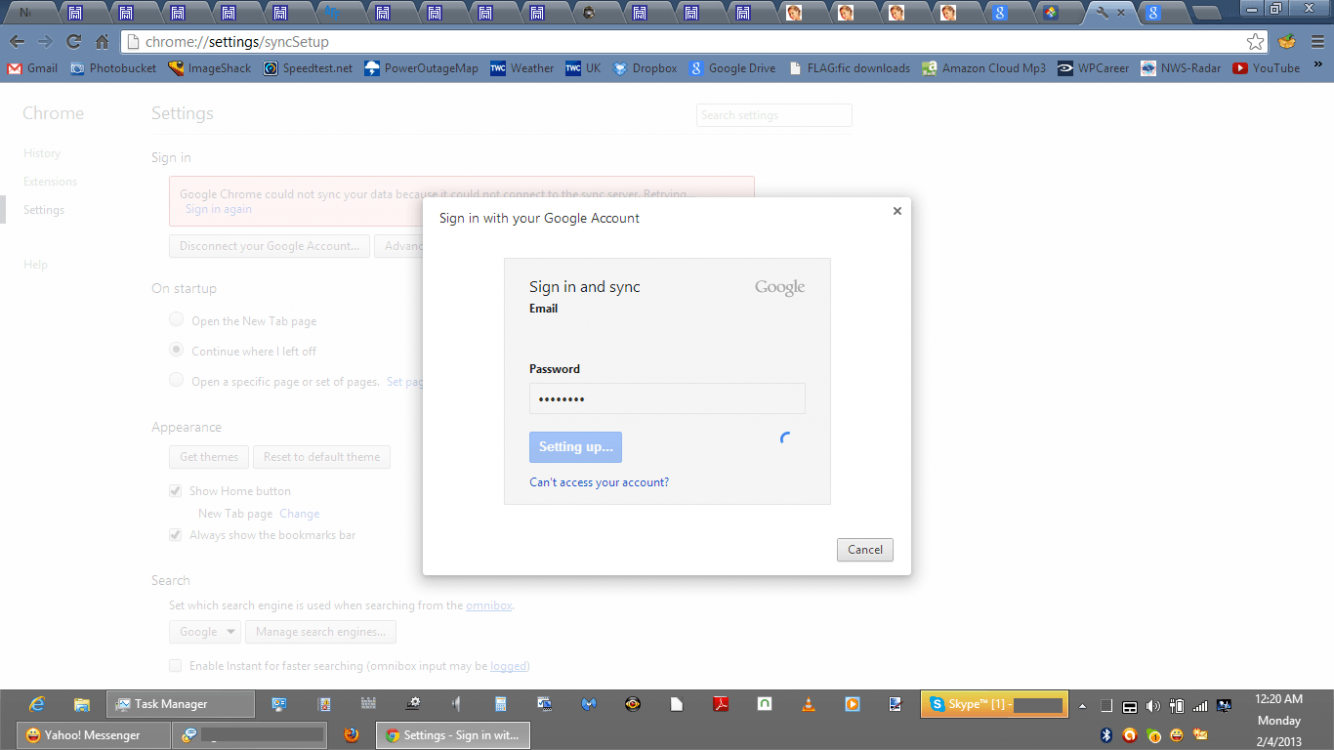The height and width of the screenshot is (750, 1334).
Task: Open the Google Drive bookmark
Action: point(732,68)
